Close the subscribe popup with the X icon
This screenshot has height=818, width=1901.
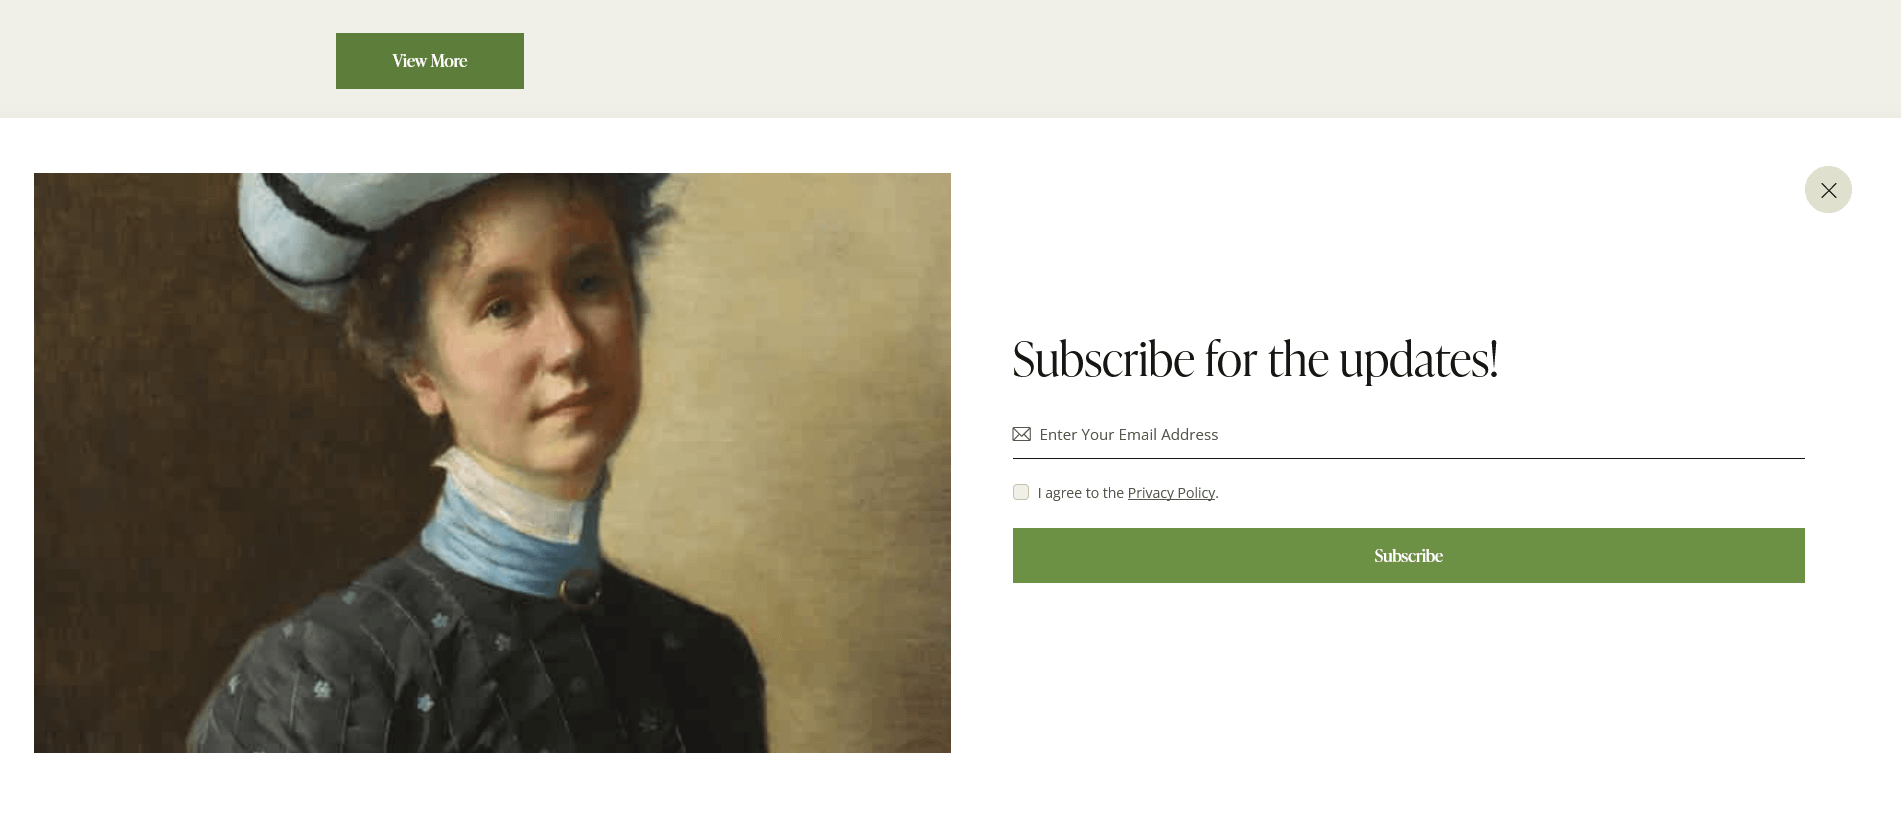[1828, 190]
